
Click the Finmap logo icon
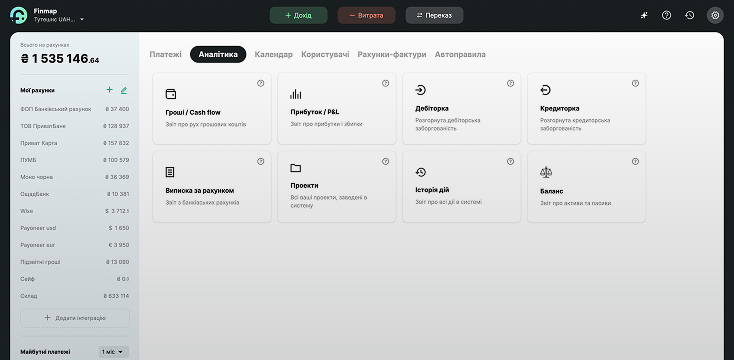18,15
